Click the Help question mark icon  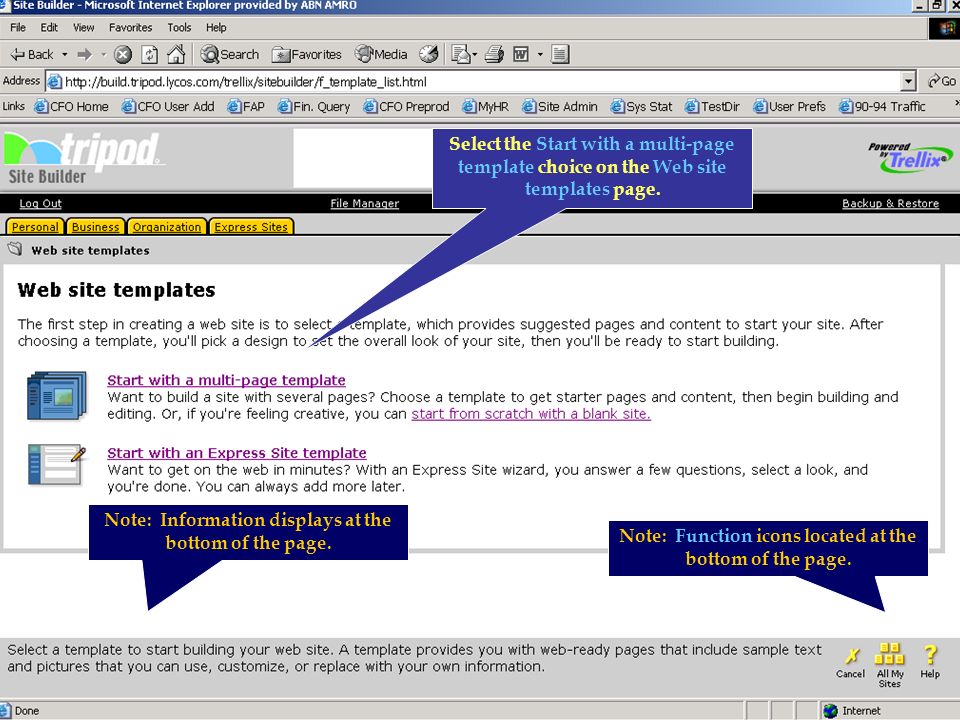[930, 661]
